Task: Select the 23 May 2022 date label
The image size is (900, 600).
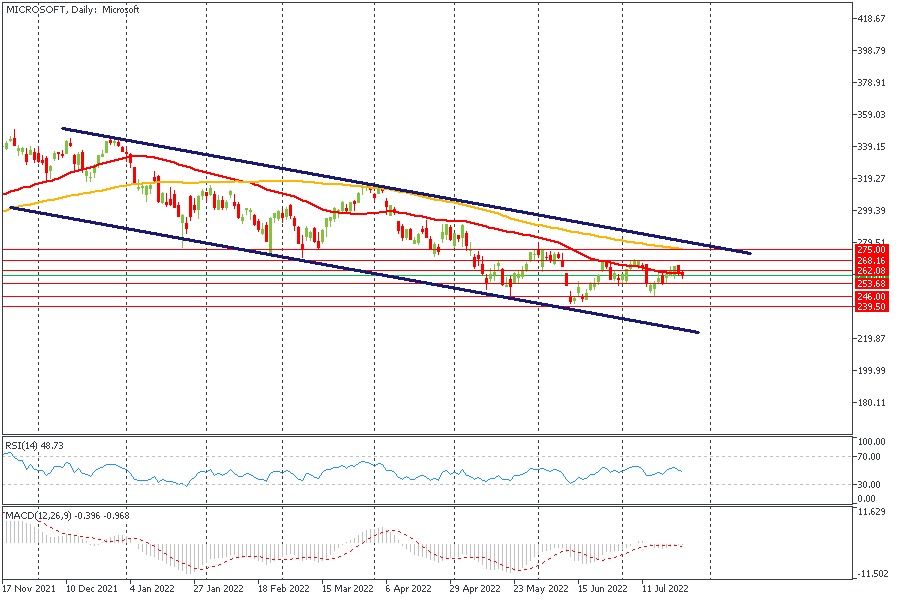Action: point(538,591)
